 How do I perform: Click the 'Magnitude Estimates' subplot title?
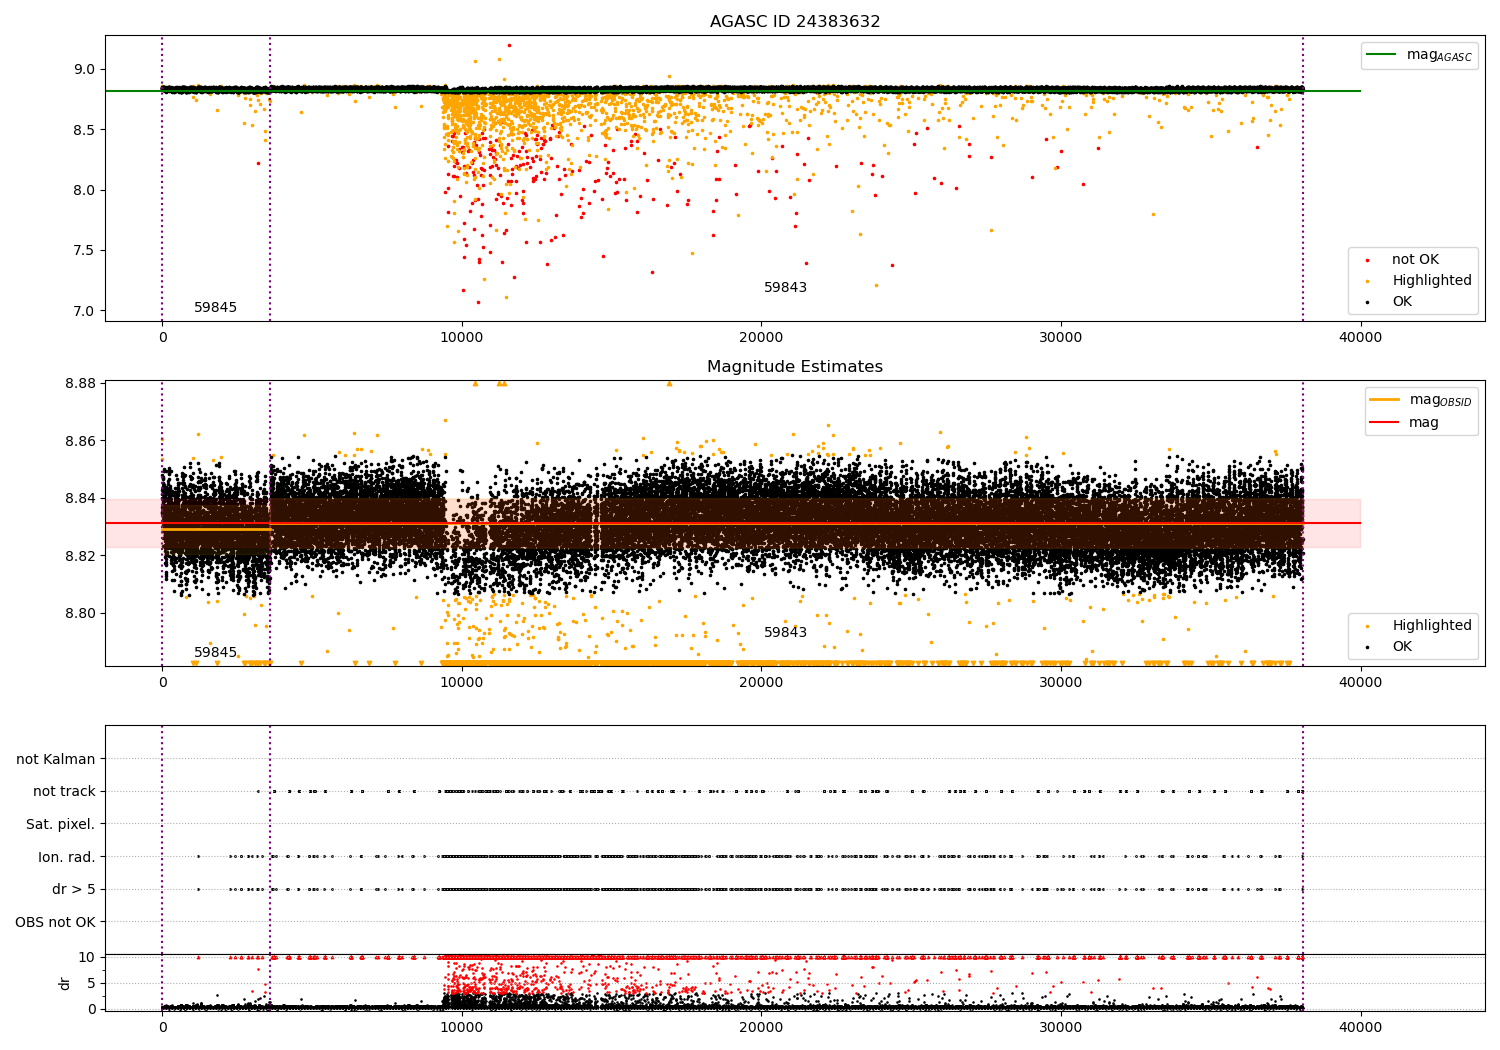pos(795,367)
